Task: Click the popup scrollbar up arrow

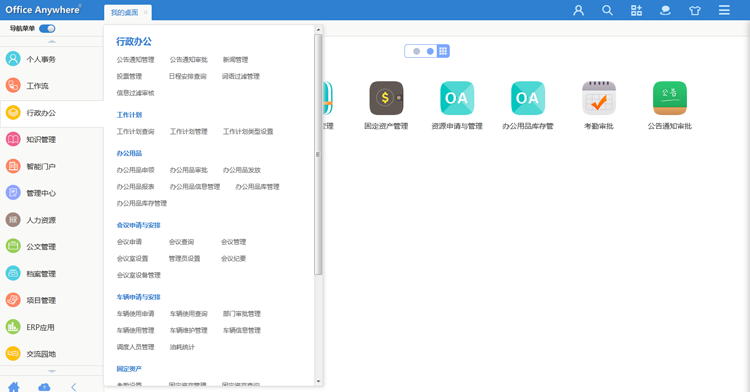Action: (318, 30)
